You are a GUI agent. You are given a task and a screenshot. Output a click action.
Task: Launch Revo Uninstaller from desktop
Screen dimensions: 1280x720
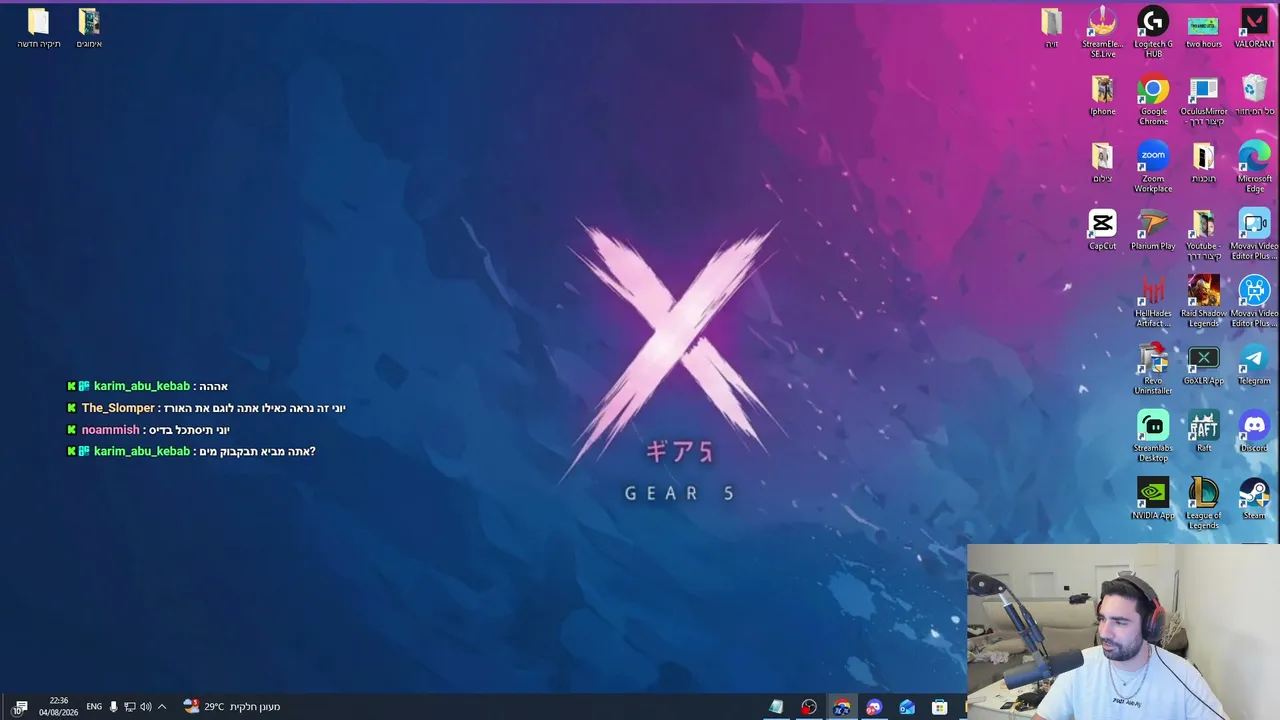[x=1153, y=368]
